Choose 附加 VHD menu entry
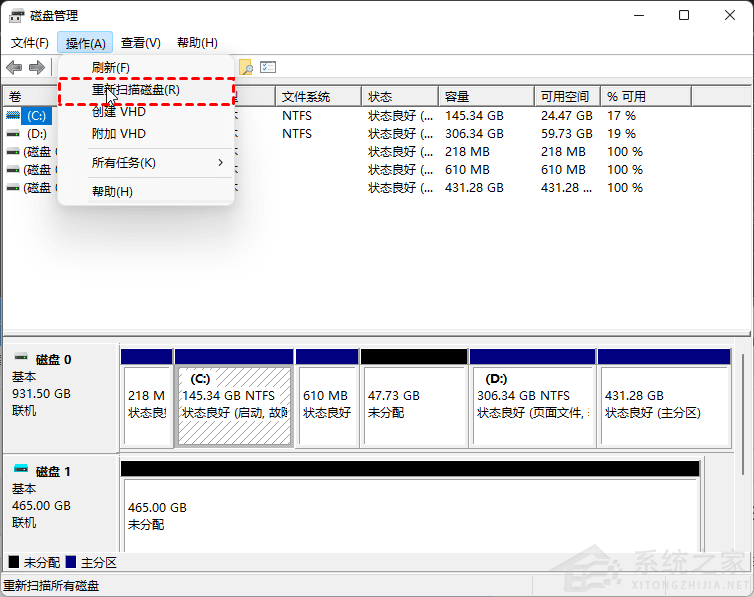Screen dimensions: 754x597 click(x=119, y=133)
